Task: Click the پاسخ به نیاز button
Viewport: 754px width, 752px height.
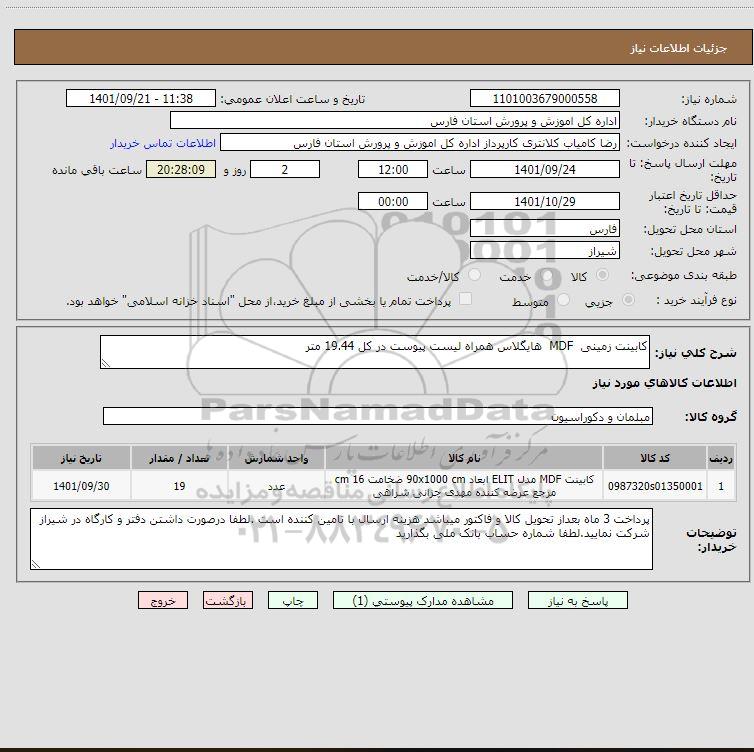Action: pos(578,600)
